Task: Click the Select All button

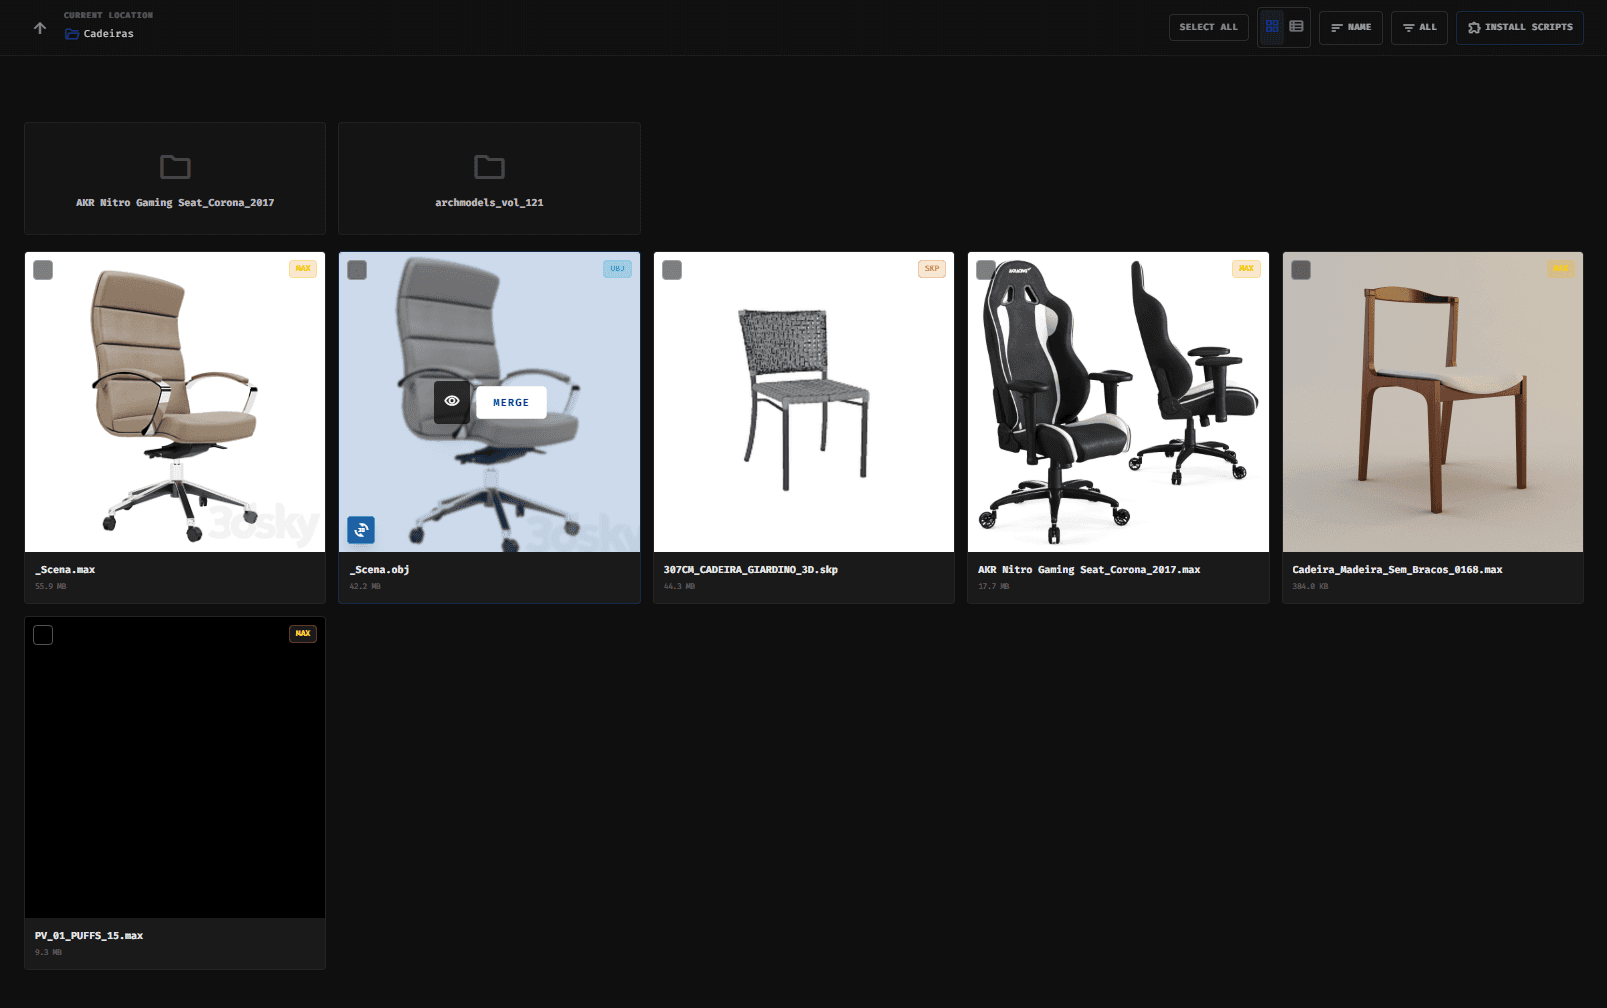Action: (x=1208, y=27)
